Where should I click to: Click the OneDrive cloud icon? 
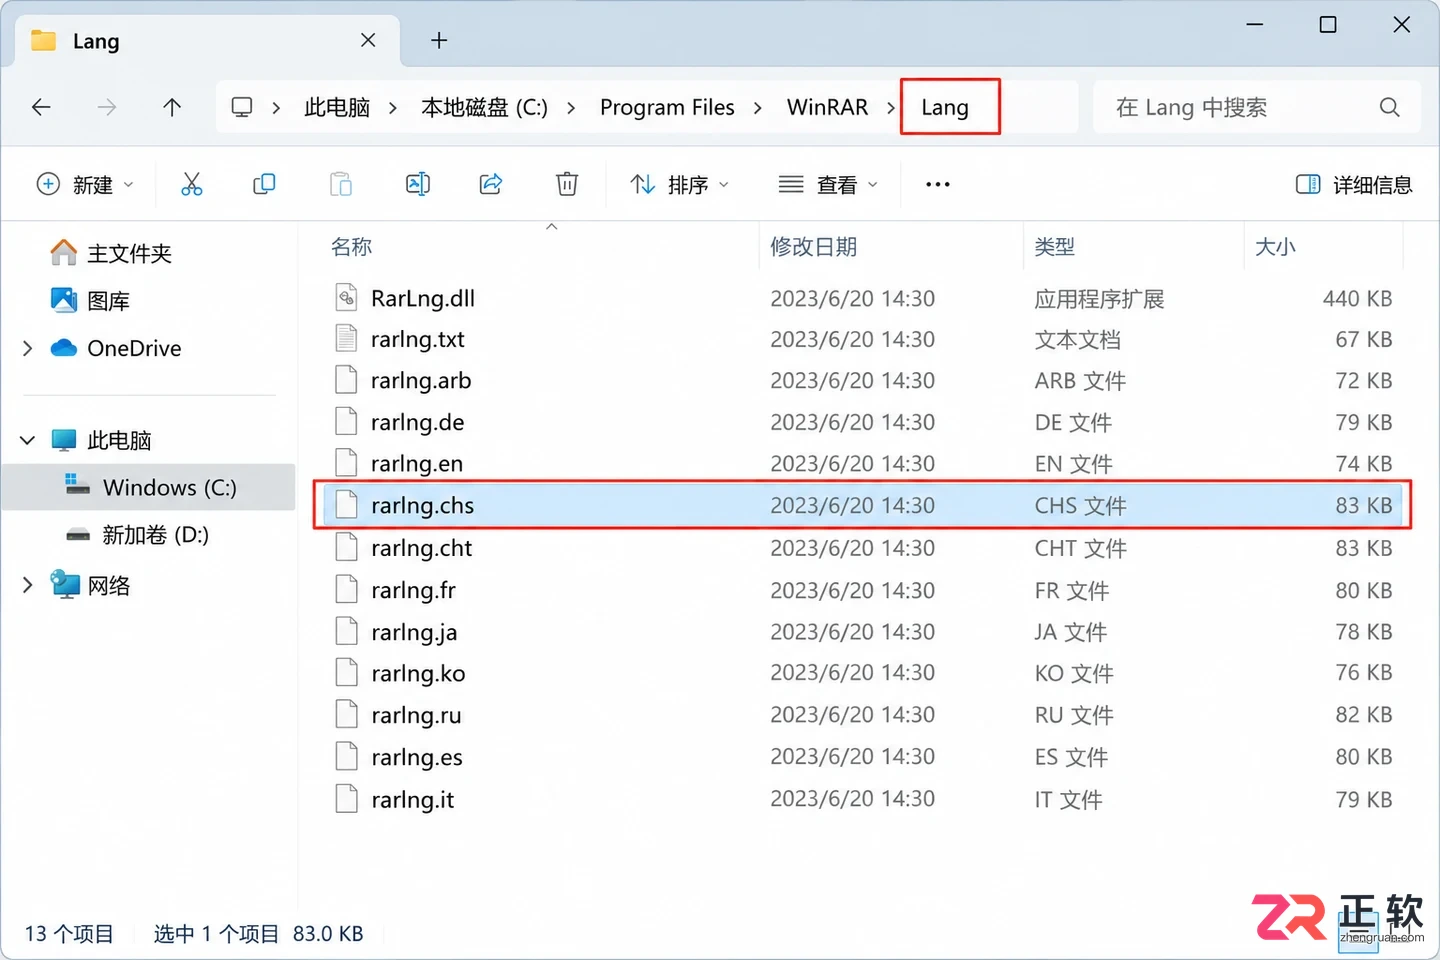point(64,348)
